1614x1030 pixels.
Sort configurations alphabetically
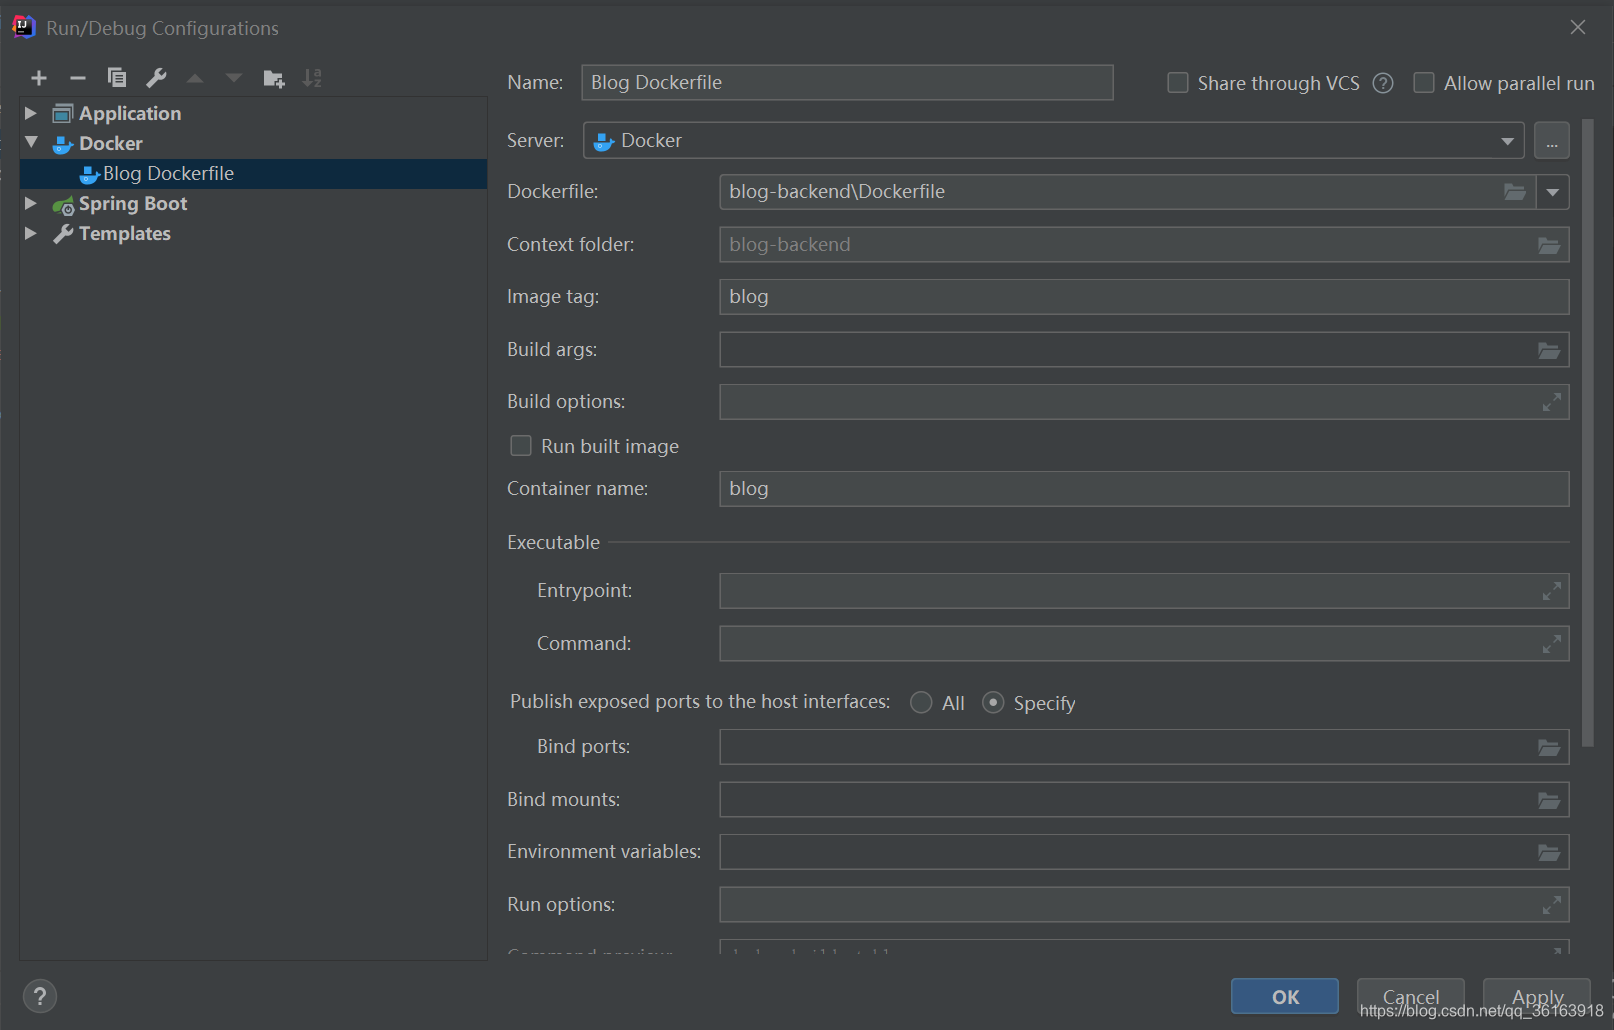312,78
